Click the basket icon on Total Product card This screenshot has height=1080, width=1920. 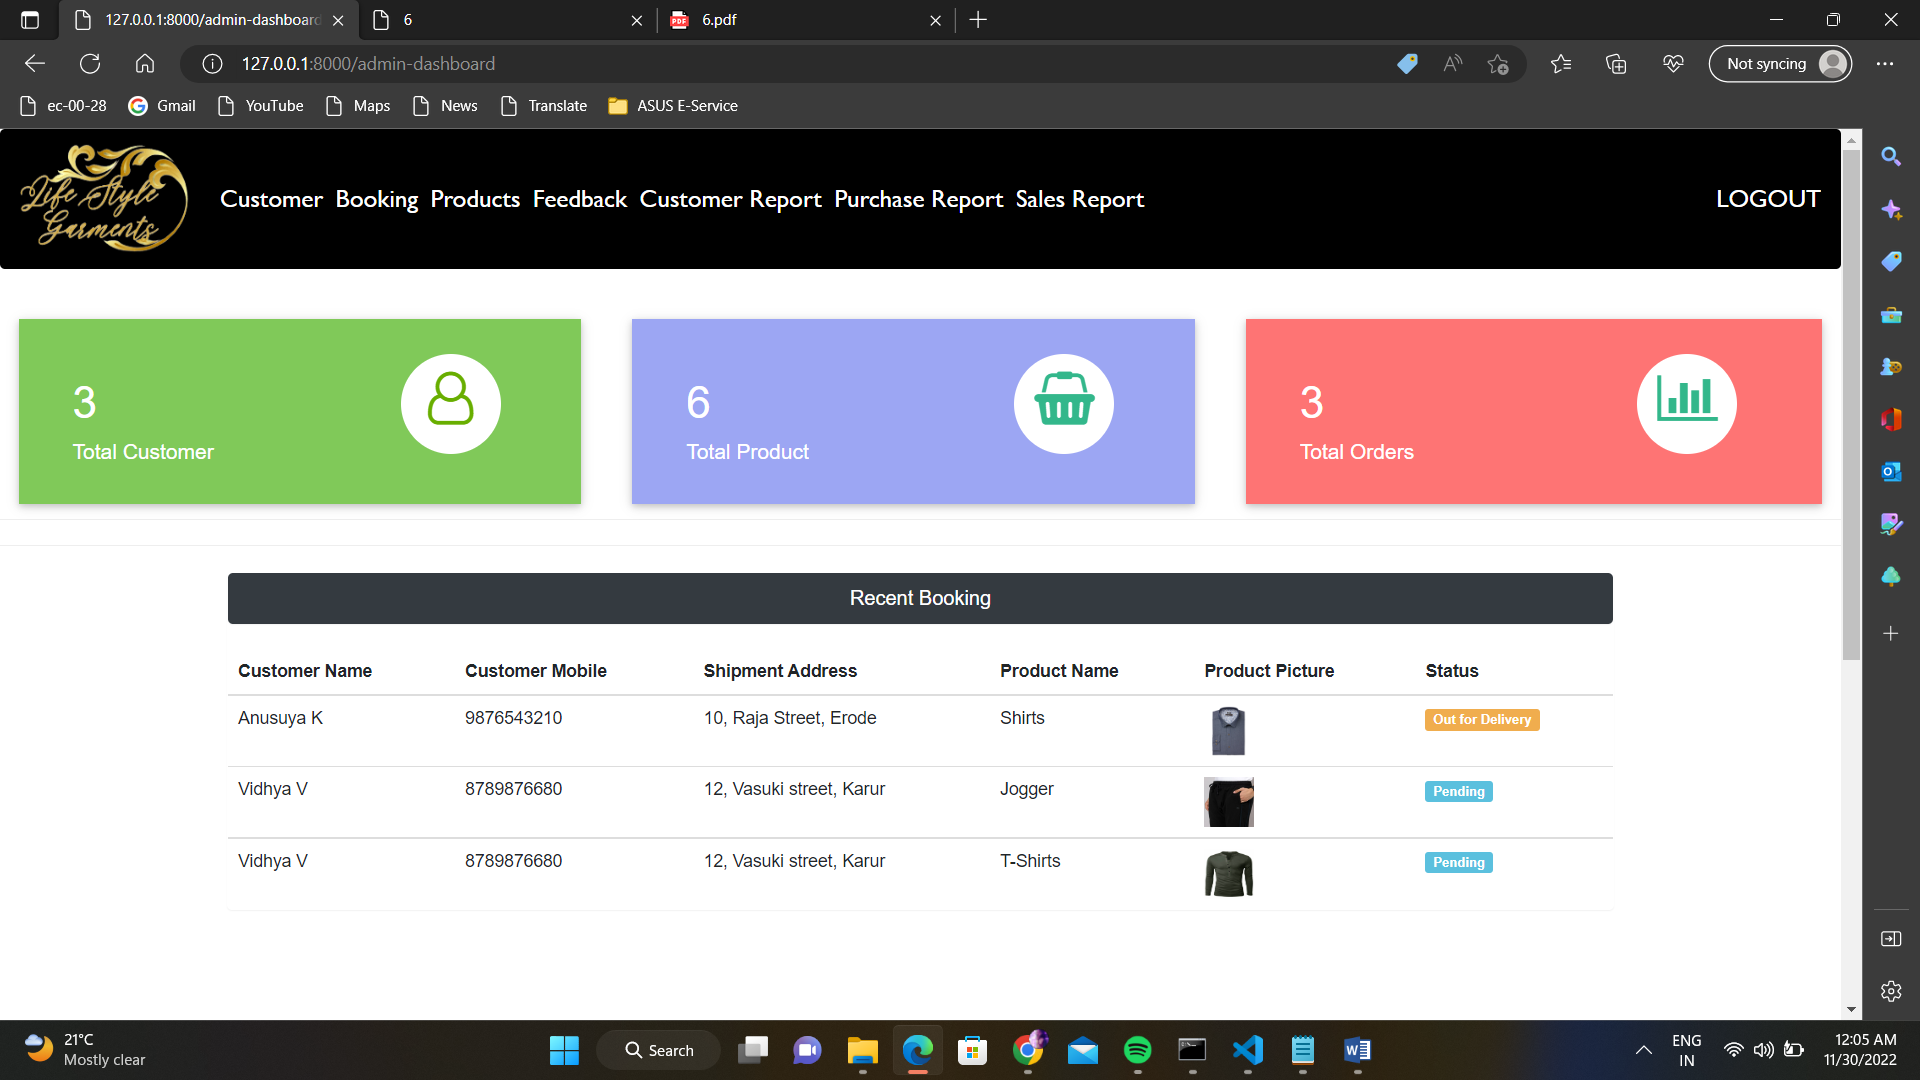coord(1064,404)
